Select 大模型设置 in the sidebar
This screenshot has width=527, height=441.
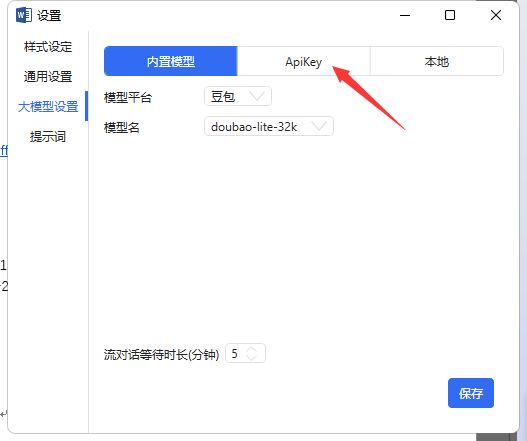click(48, 107)
